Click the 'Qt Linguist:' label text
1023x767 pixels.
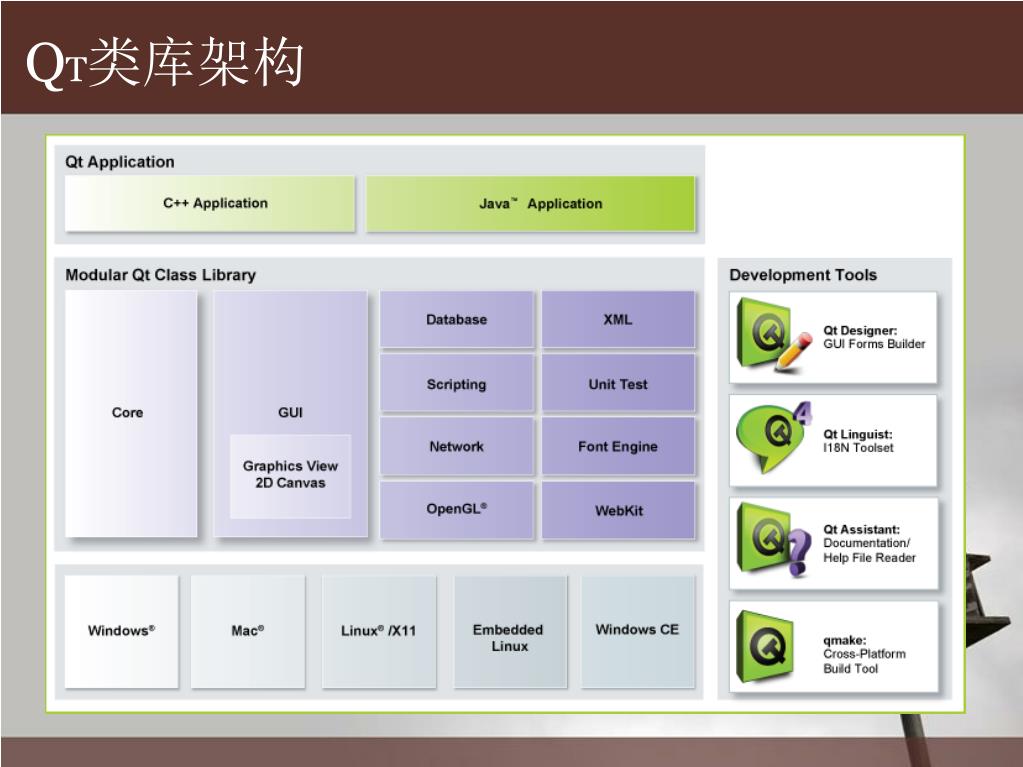pyautogui.click(x=857, y=434)
